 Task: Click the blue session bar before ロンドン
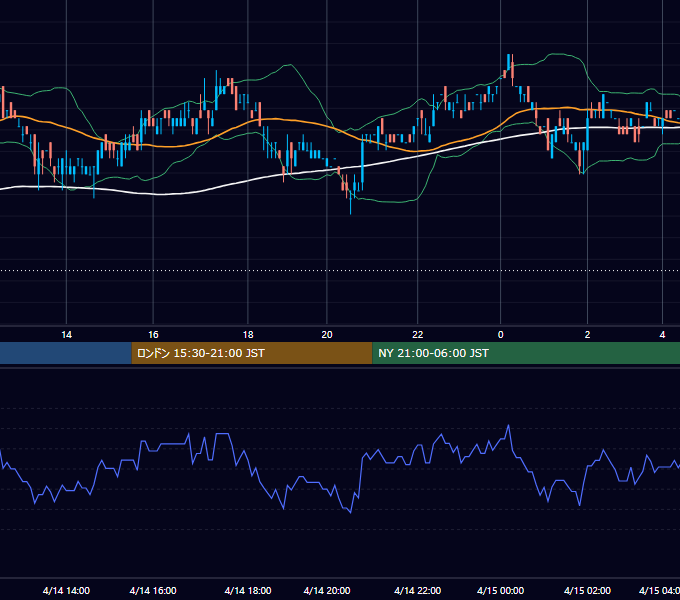click(x=66, y=353)
